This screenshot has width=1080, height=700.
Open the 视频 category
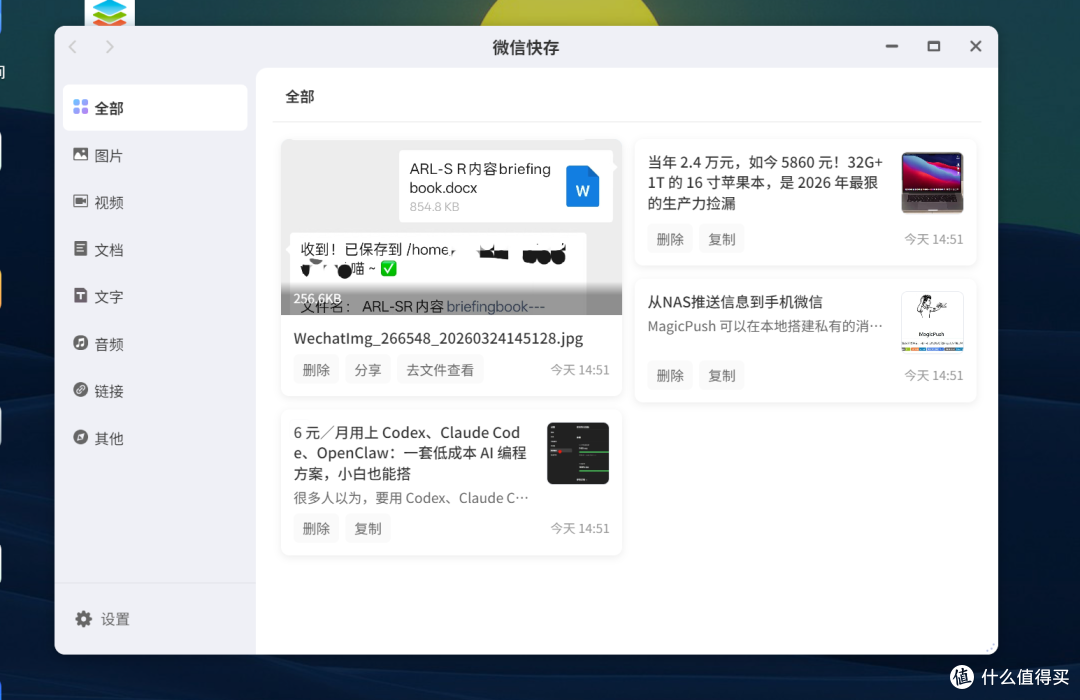(155, 203)
